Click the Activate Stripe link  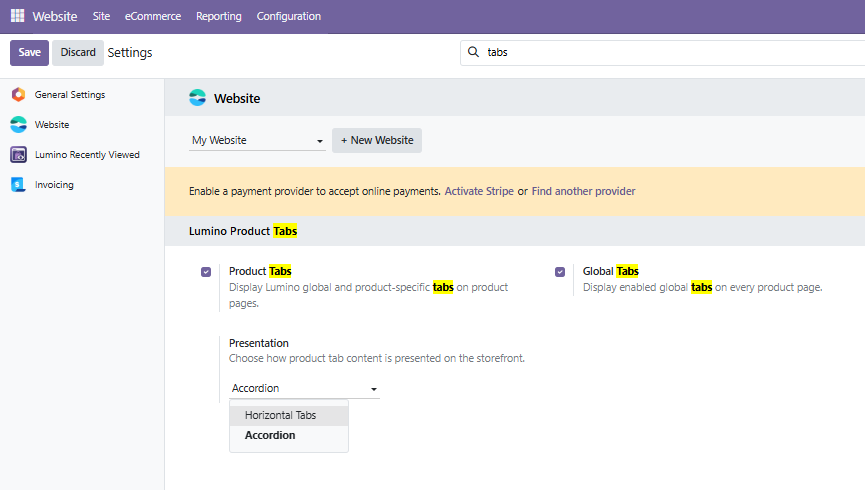click(x=479, y=191)
